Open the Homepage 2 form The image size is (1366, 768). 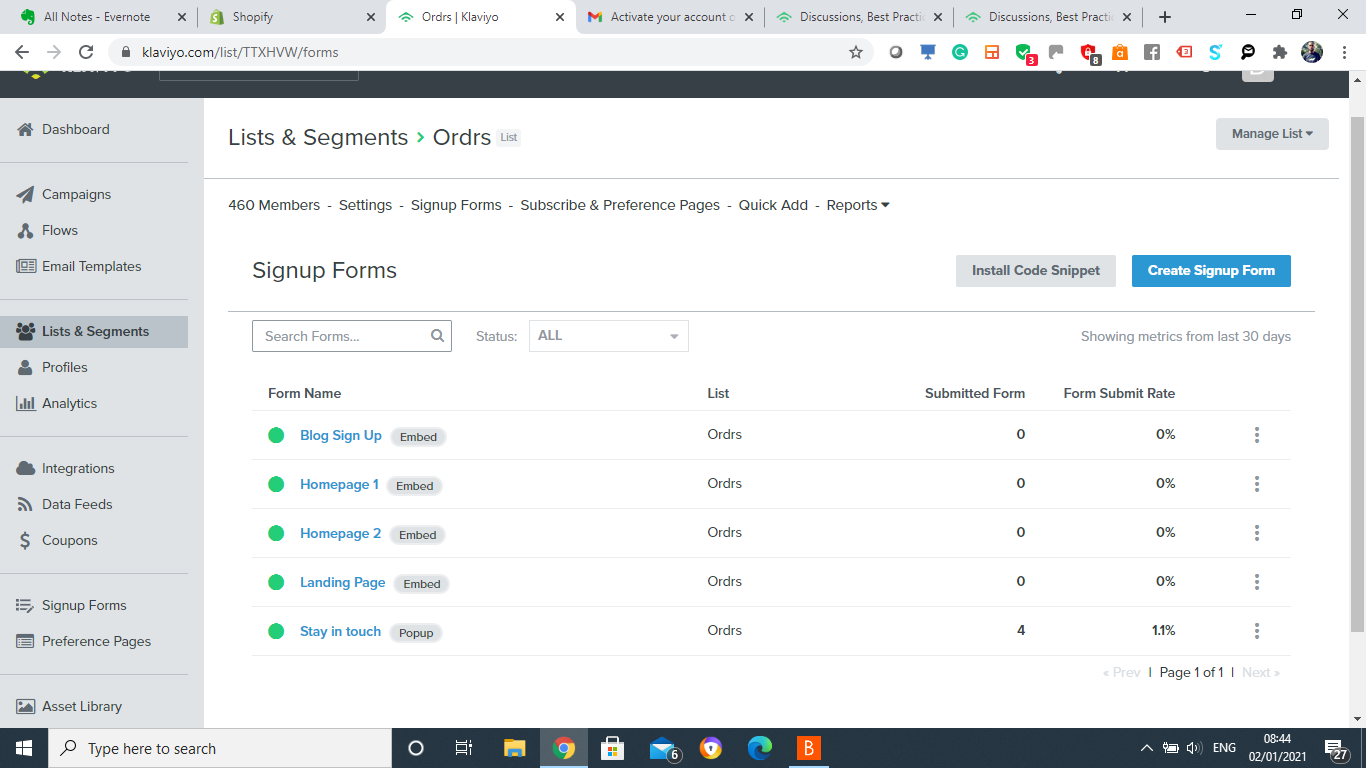[340, 533]
